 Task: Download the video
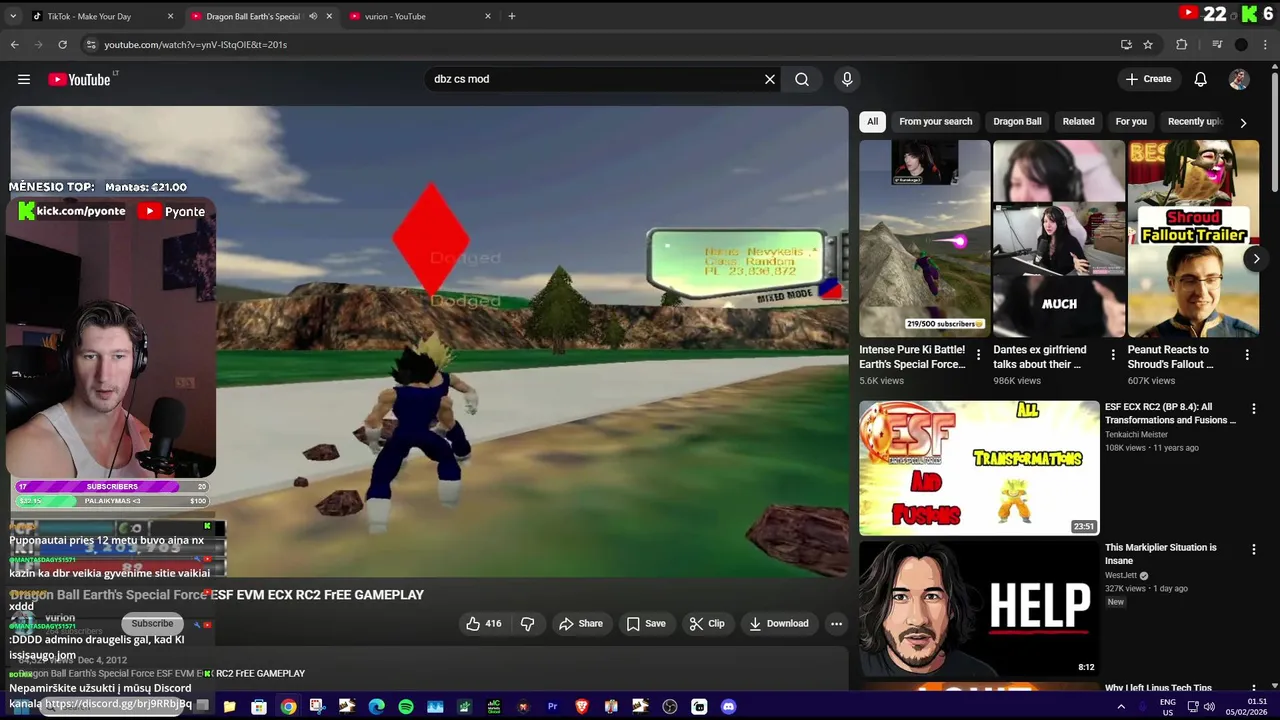(x=779, y=623)
